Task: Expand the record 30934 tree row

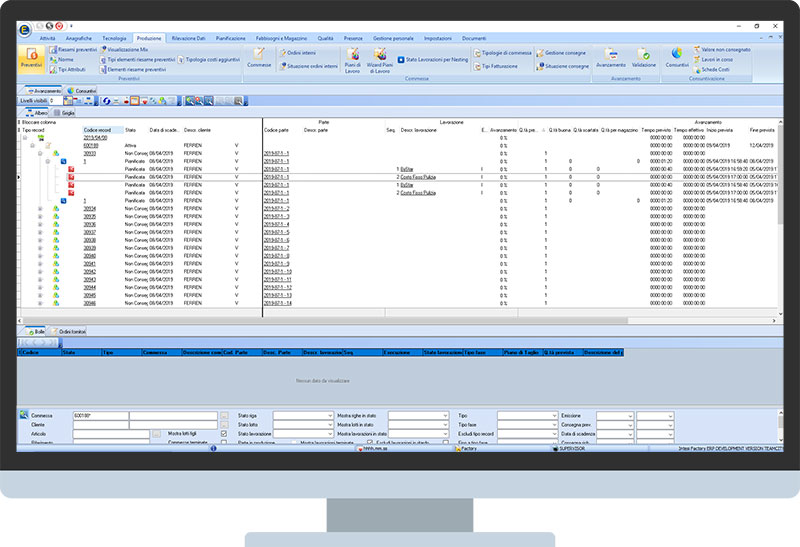Action: 40,208
